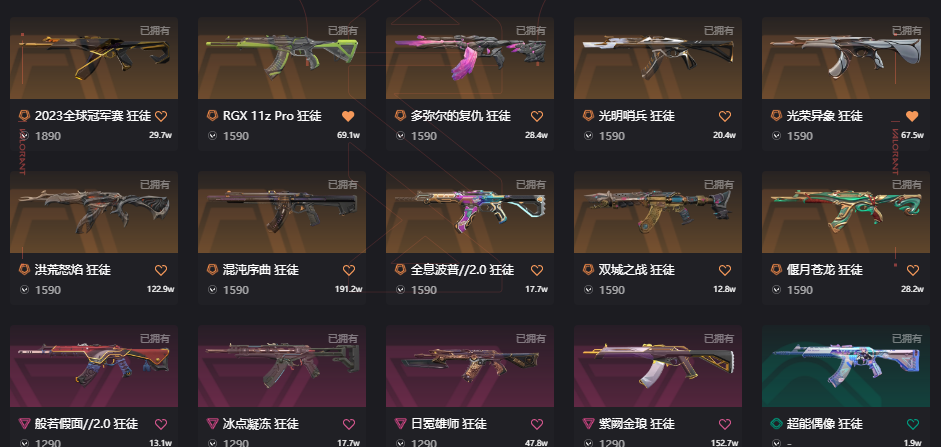
Task: Click pink heart for 紫阙金琅 狂徒
Action: 724,425
